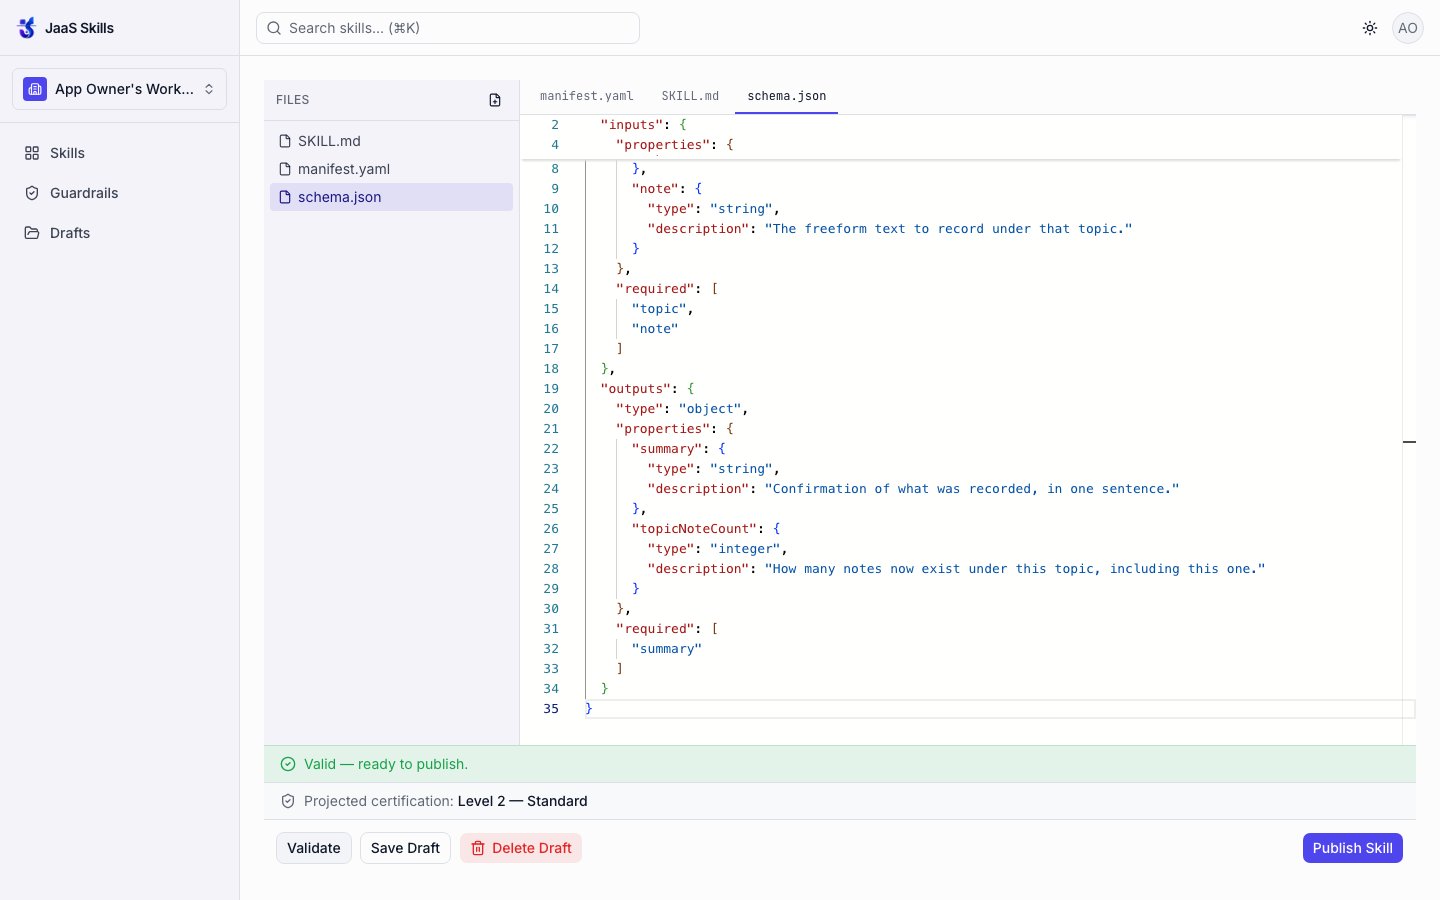Select SKILL.md in the files list
Screen dimensions: 1440x900
[391, 141]
